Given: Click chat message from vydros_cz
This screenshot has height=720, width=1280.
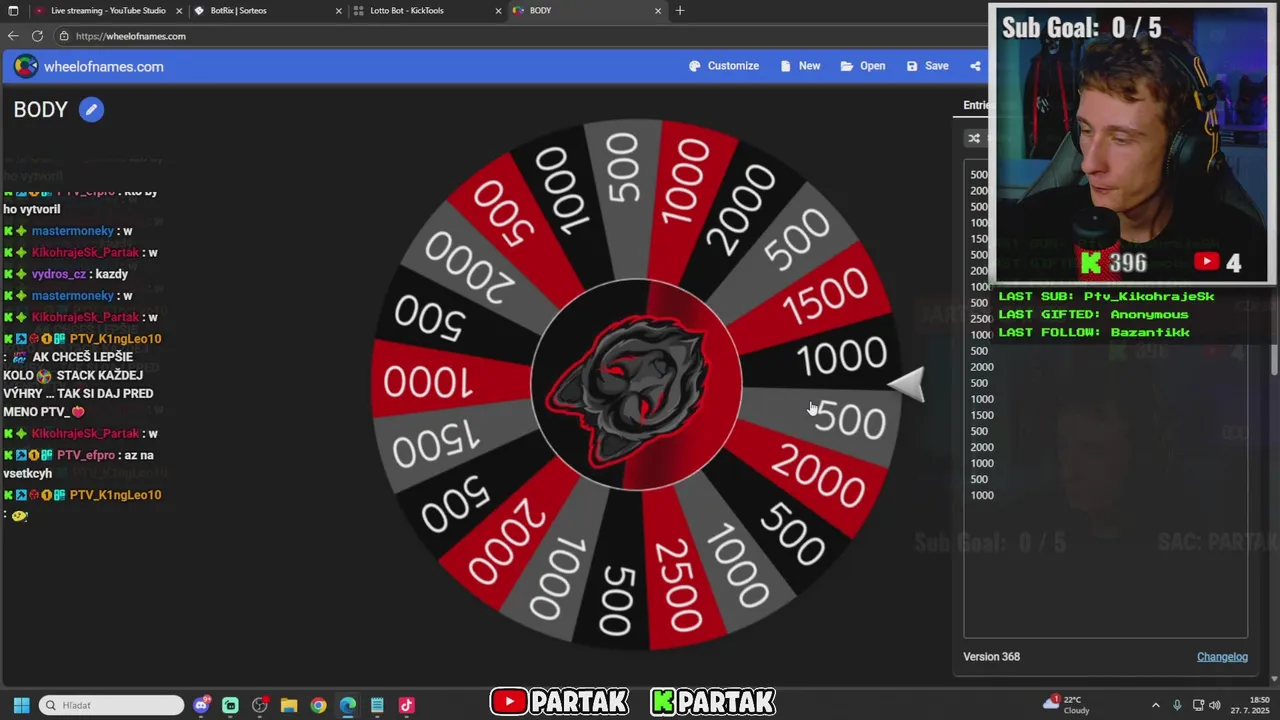Looking at the screenshot, I should 66,274.
